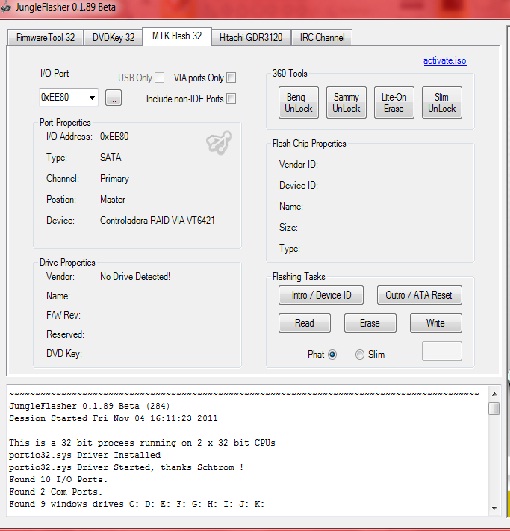Click the log scrollbar down arrow
Viewport: 510px width, 531px height.
tap(494, 508)
